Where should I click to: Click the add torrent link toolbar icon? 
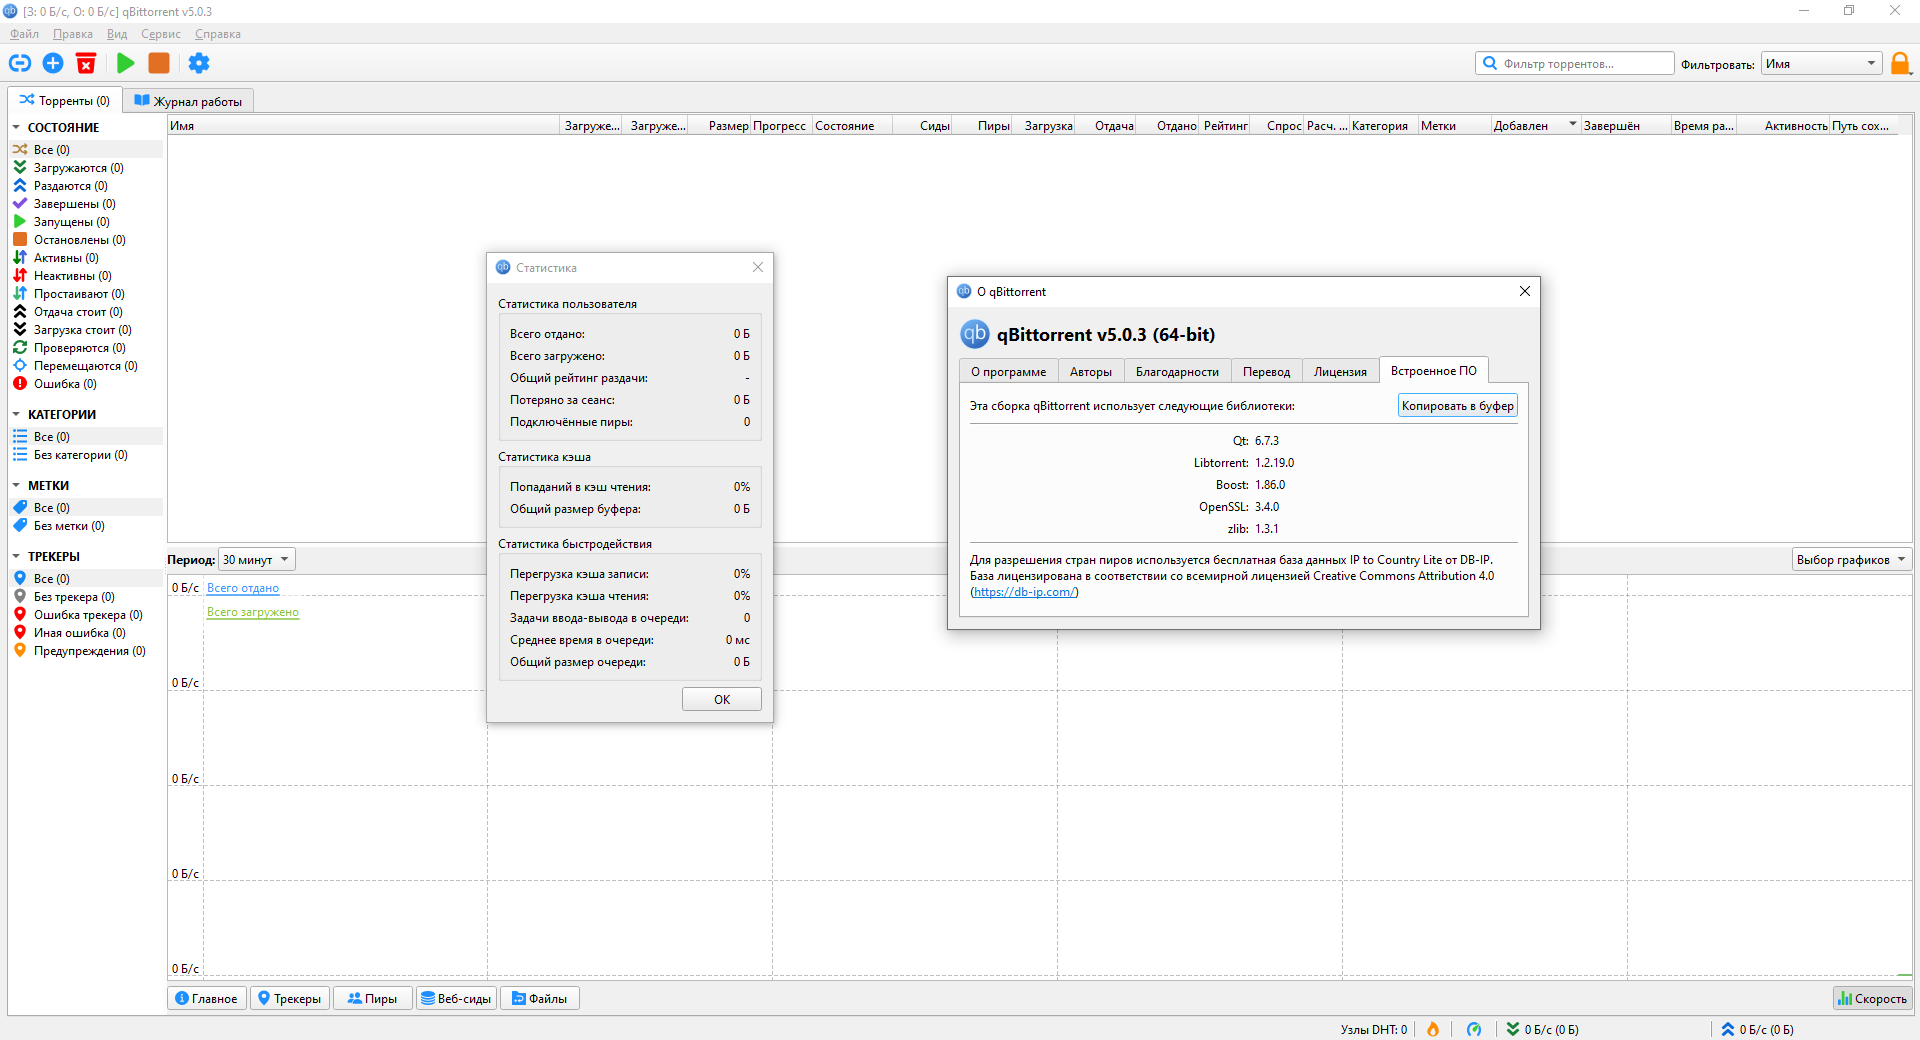tap(20, 63)
